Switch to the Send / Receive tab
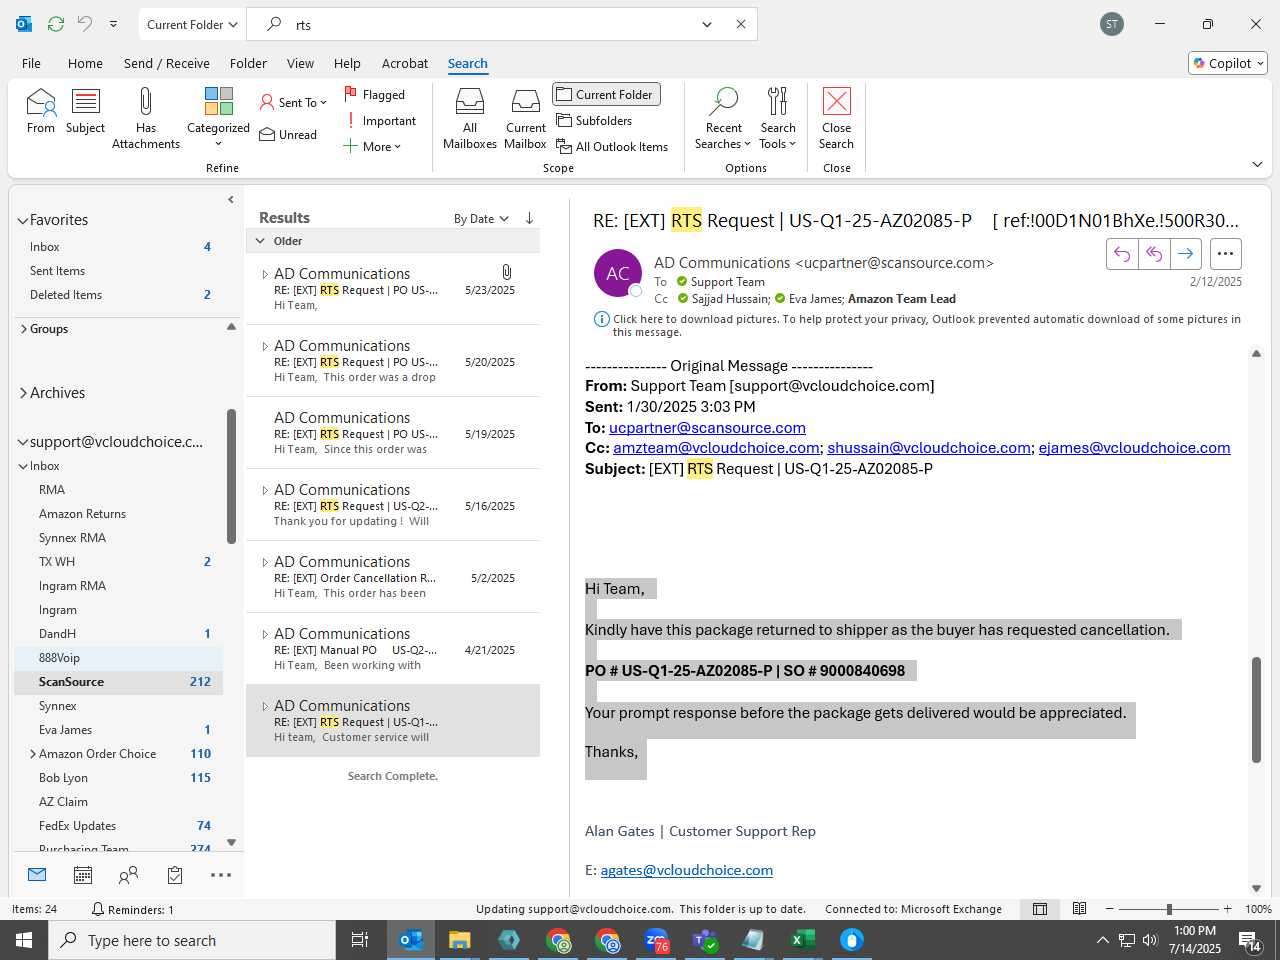The width and height of the screenshot is (1280, 960). coord(167,63)
